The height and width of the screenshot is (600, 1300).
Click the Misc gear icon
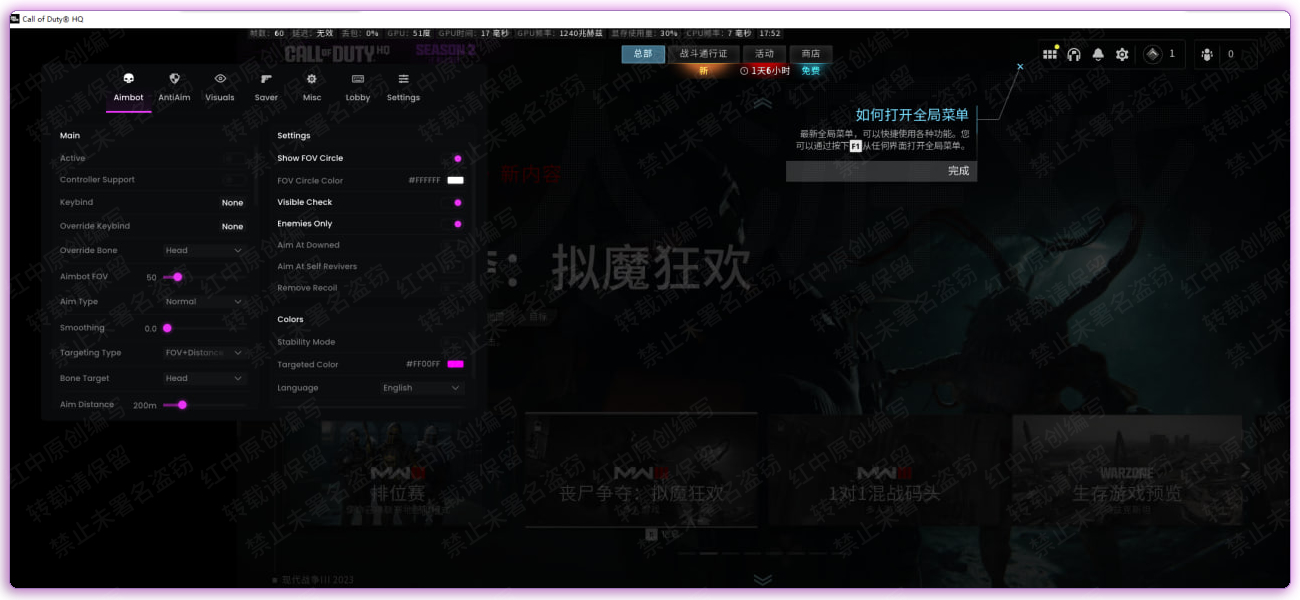coord(312,80)
